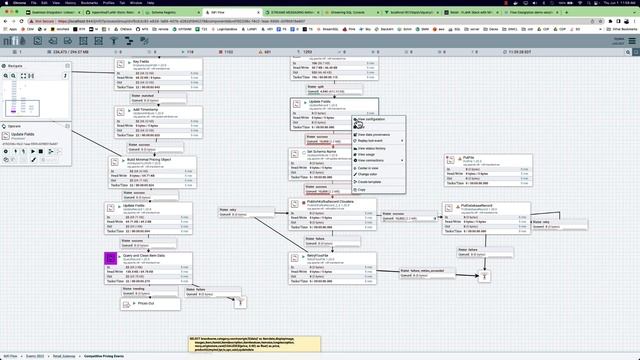Image resolution: width=640 pixels, height=360 pixels.
Task: Add a Label from the toolbar
Action: (x=144, y=41)
